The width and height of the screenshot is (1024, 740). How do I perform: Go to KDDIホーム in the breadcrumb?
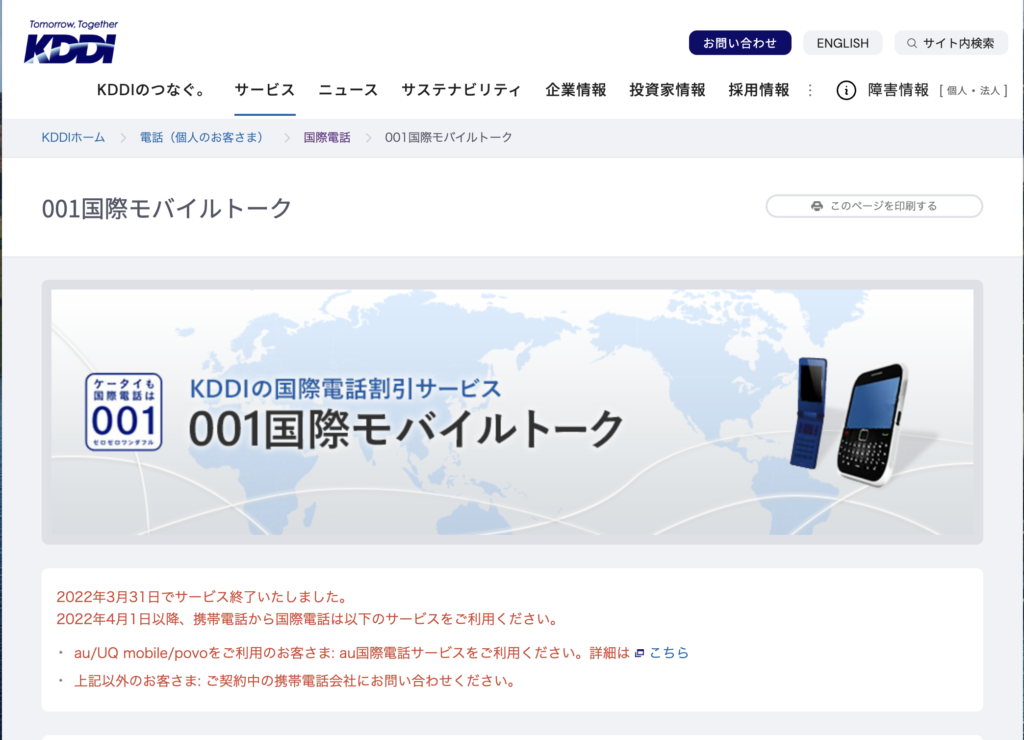(73, 137)
